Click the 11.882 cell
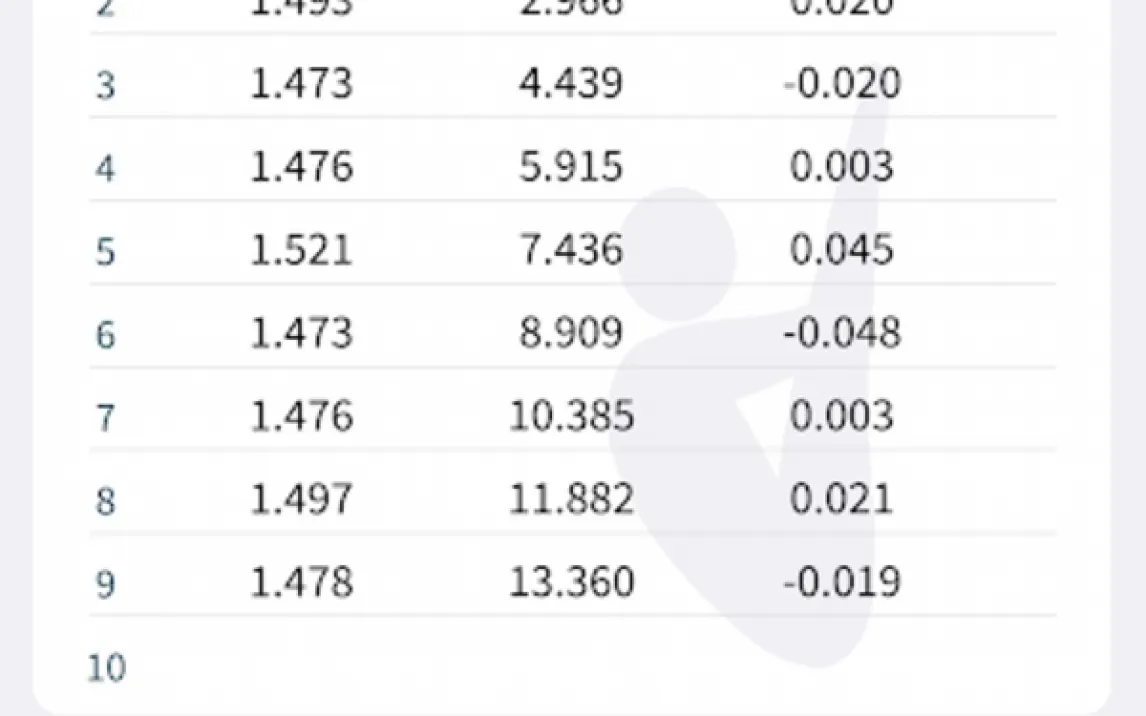Viewport: 1146px width, 716px height. 570,499
